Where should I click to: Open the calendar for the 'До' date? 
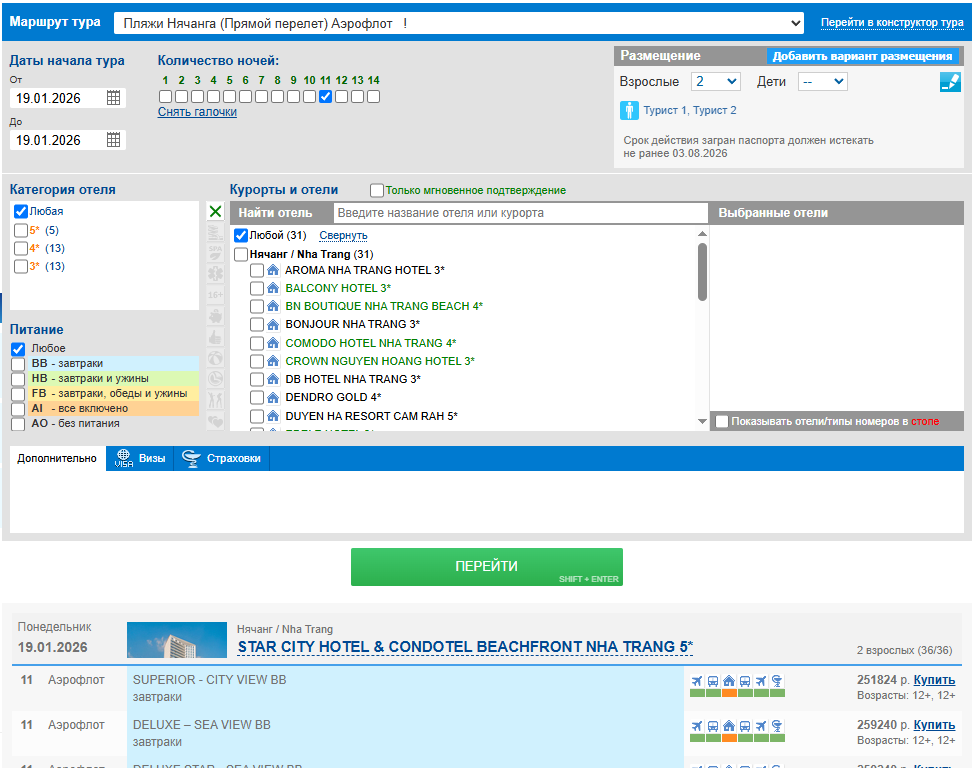point(114,140)
